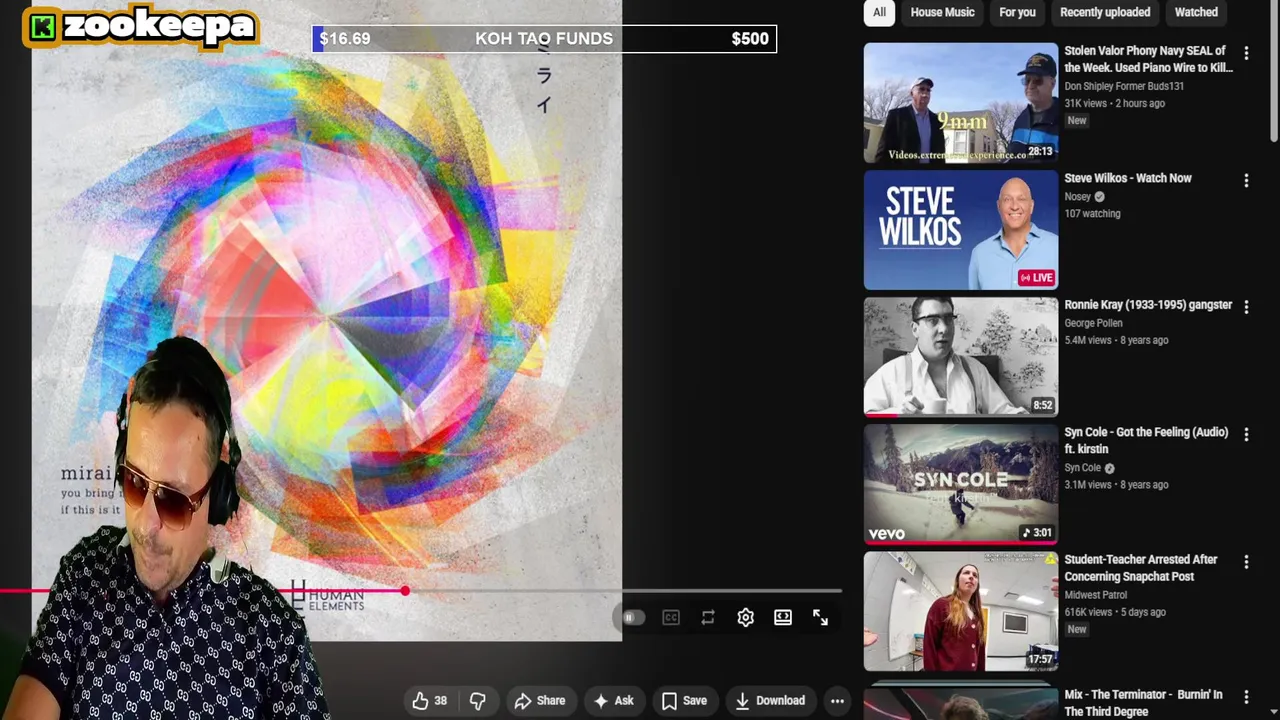Click the zookeepa channel name overlay

click(x=160, y=26)
